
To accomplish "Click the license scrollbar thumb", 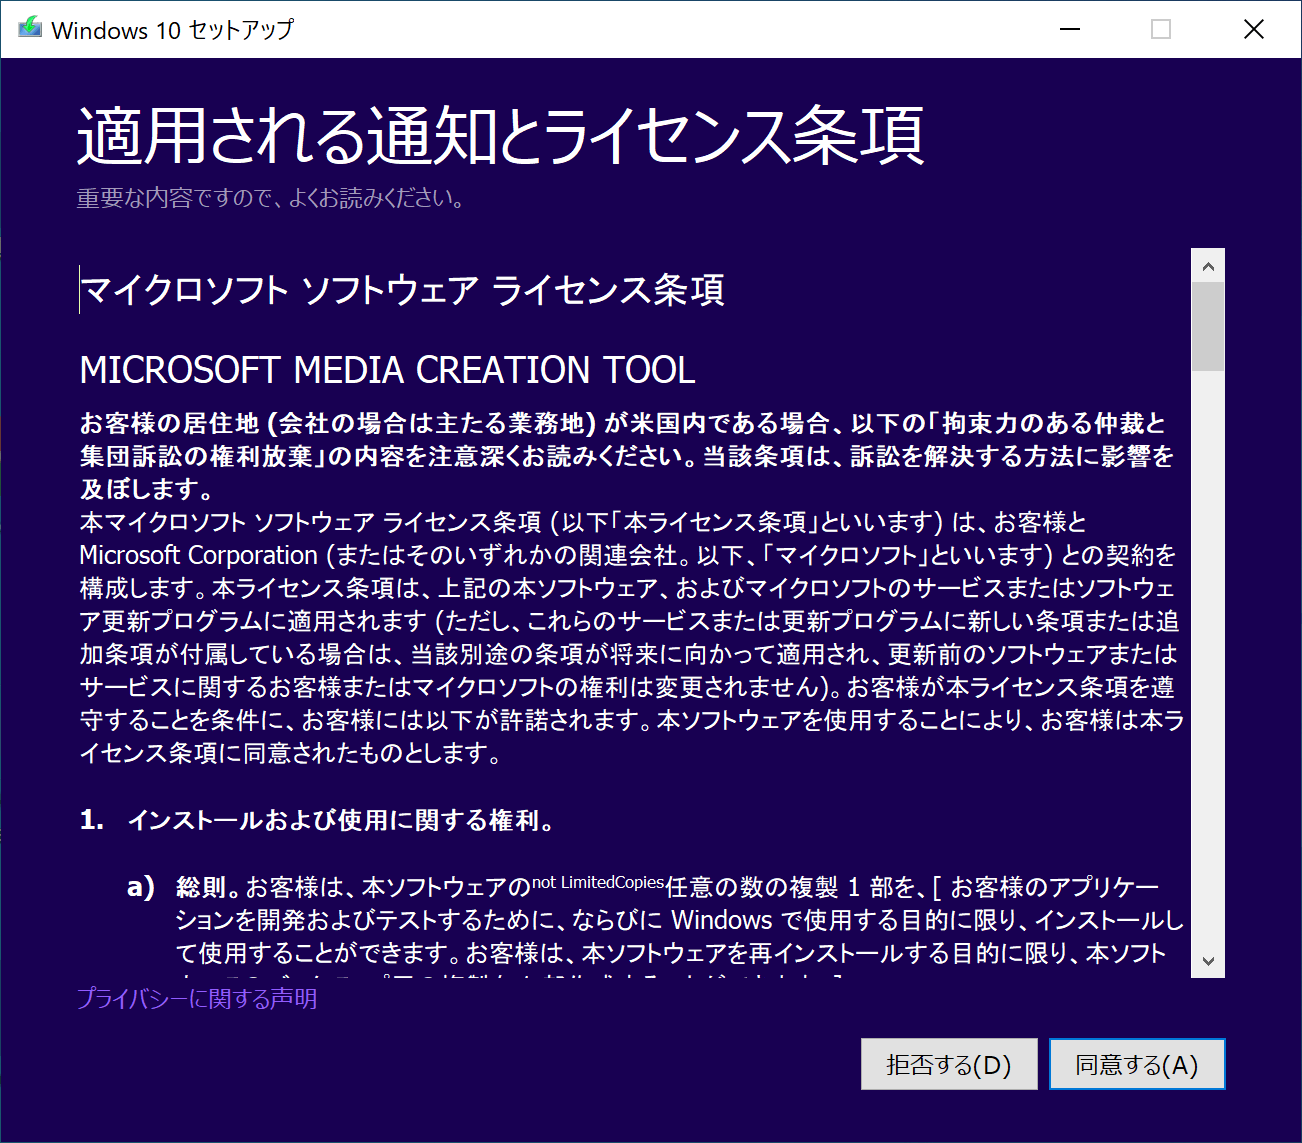I will 1208,326.
